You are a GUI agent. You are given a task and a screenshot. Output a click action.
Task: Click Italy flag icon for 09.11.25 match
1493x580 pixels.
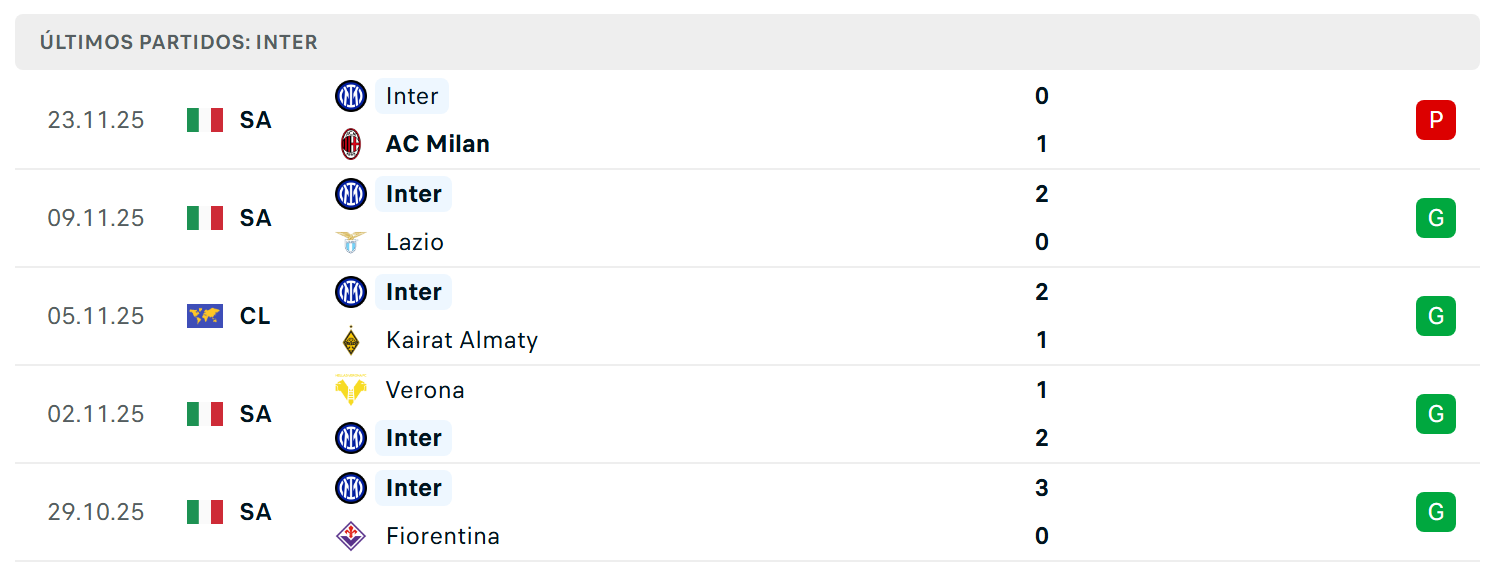tap(205, 218)
